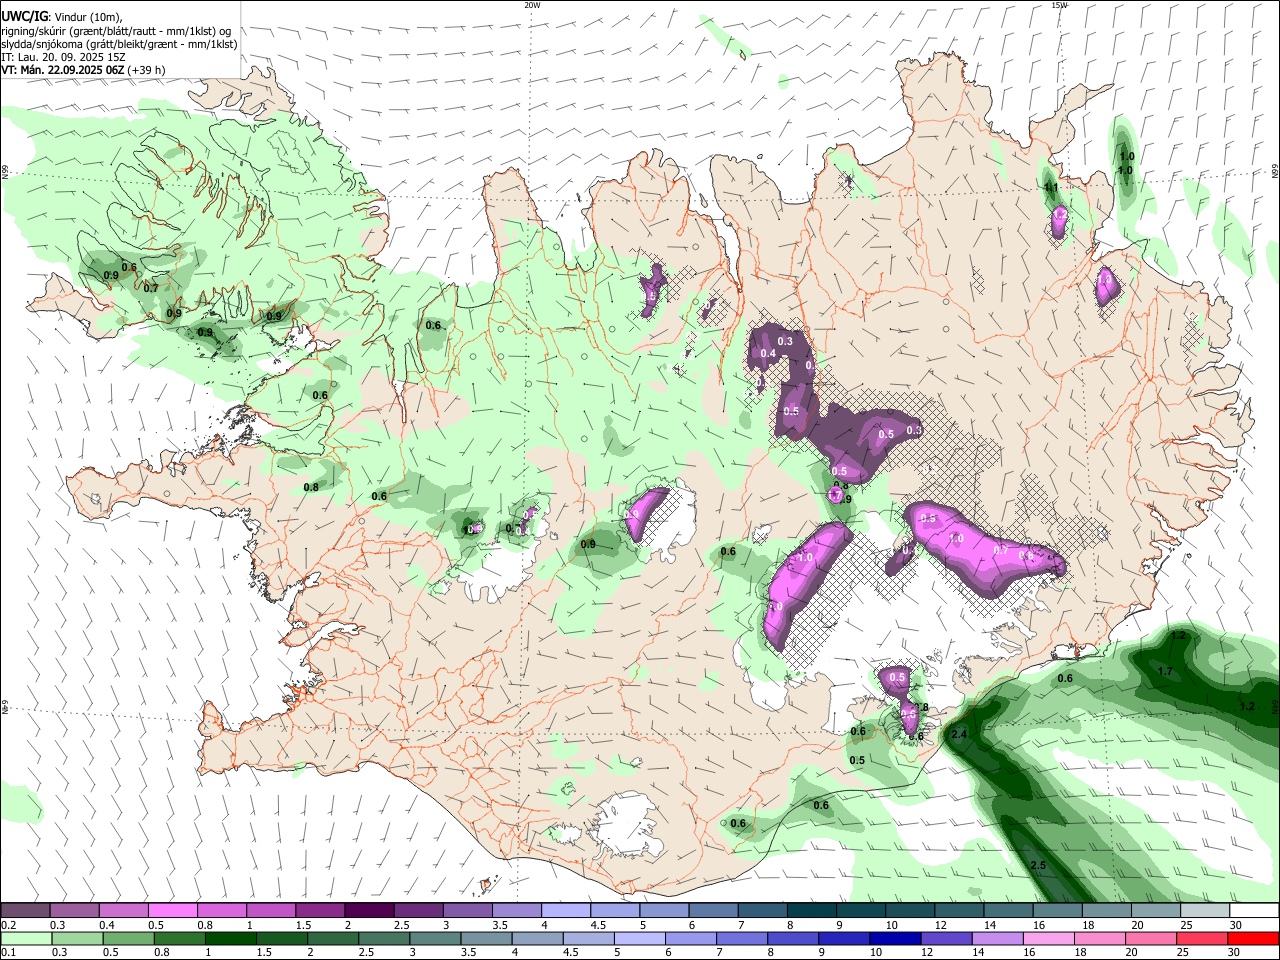Click the 'VT: Mán. 22.09.2025 06Z (+39 h)' line
1280x960 pixels.
[x=83, y=70]
